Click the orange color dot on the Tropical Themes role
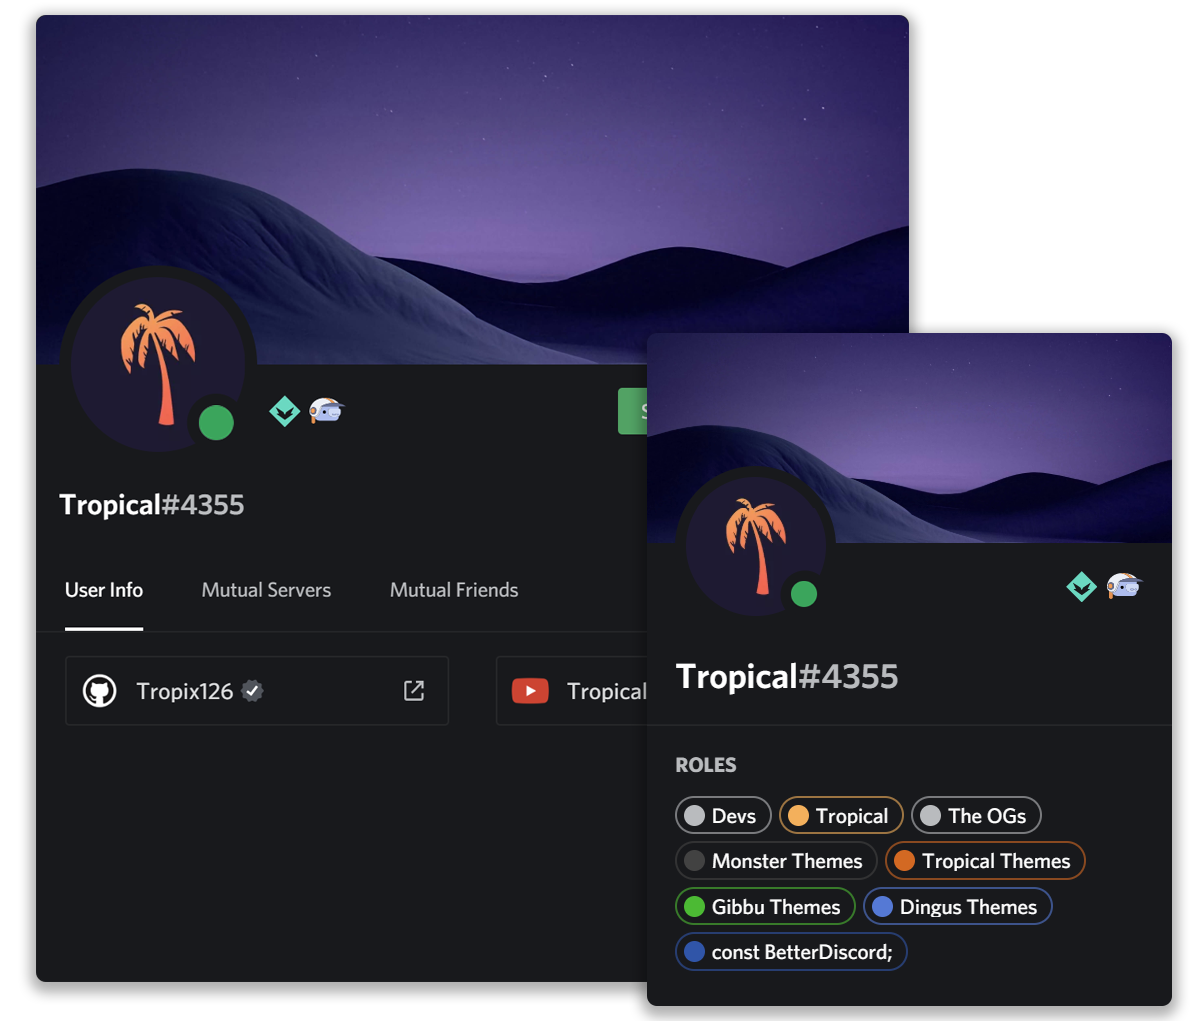This screenshot has height=1021, width=1200. (904, 861)
